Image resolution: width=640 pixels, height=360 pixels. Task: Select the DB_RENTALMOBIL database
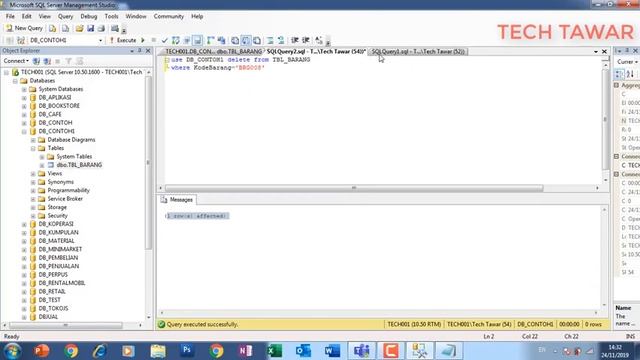point(62,283)
